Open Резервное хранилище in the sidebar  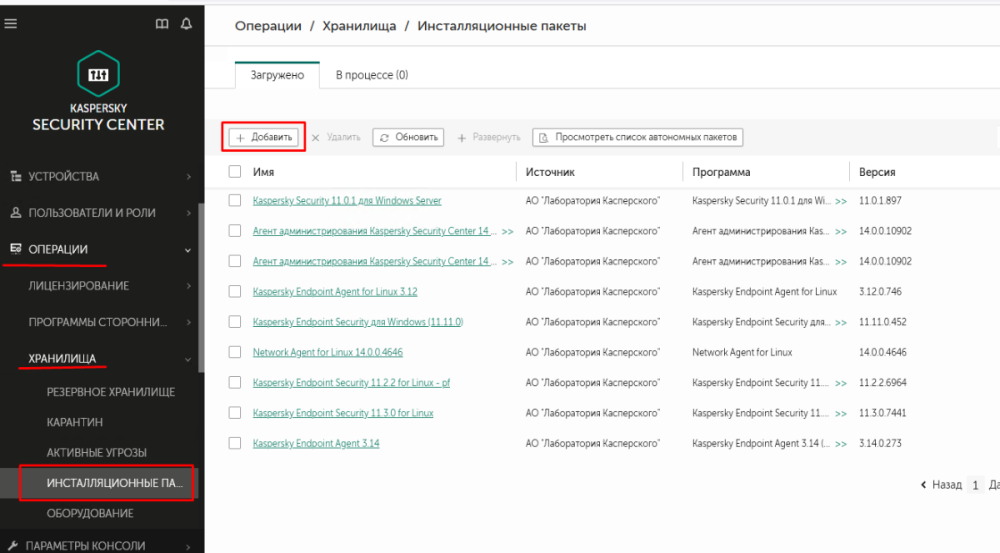coord(110,392)
